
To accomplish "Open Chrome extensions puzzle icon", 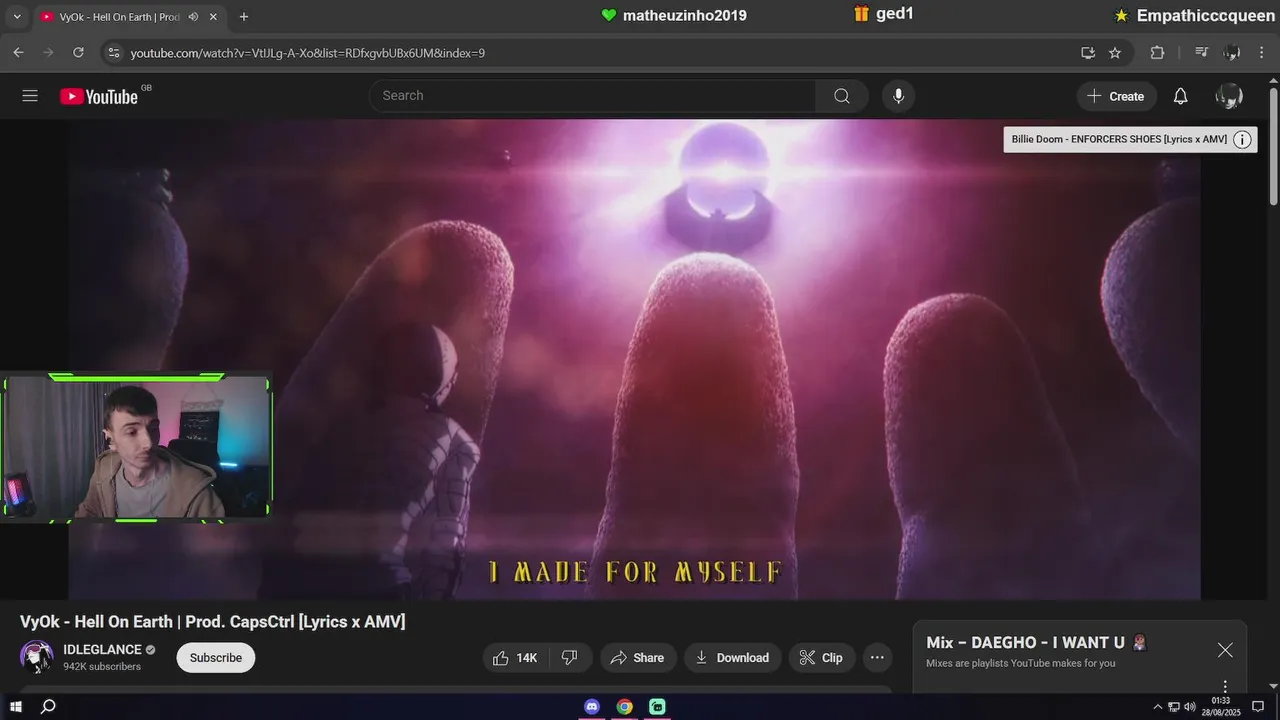I will [1157, 52].
